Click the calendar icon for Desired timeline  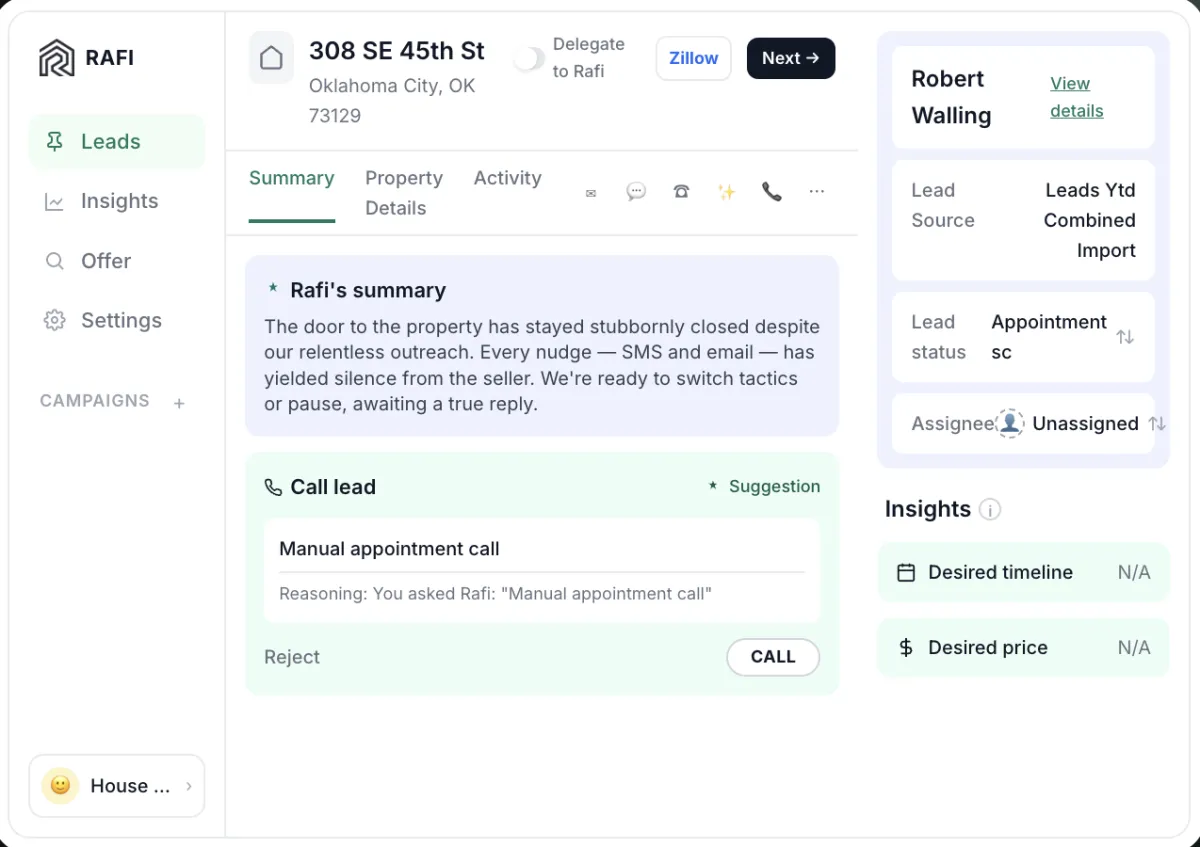(906, 573)
